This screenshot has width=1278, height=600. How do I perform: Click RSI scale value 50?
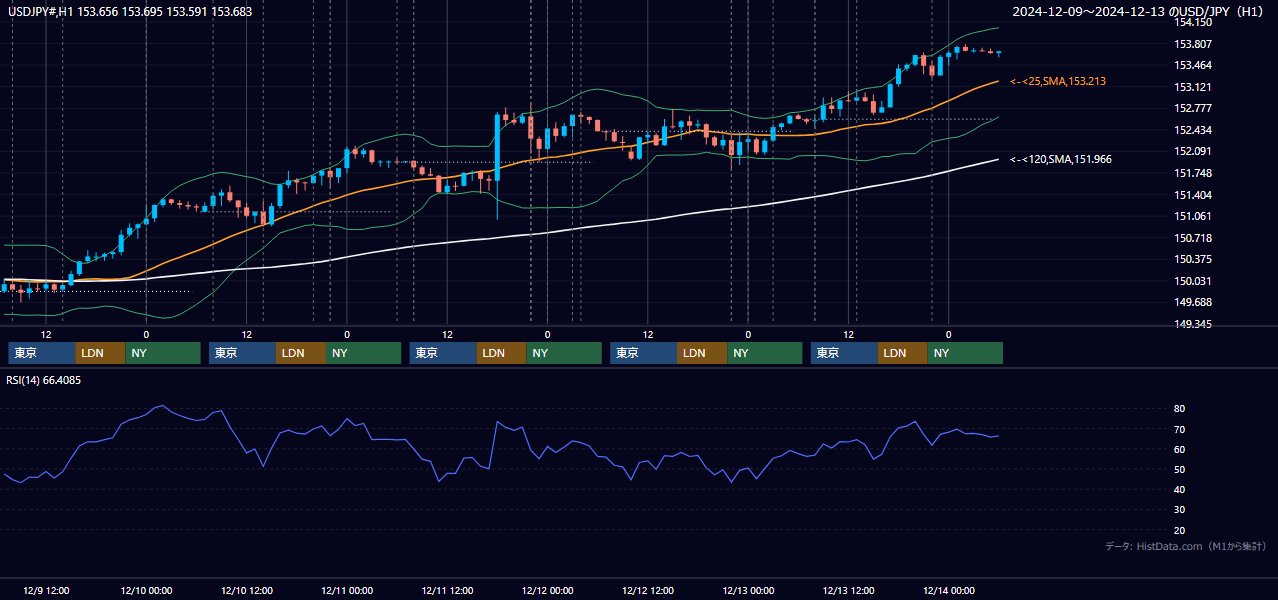coord(1179,469)
